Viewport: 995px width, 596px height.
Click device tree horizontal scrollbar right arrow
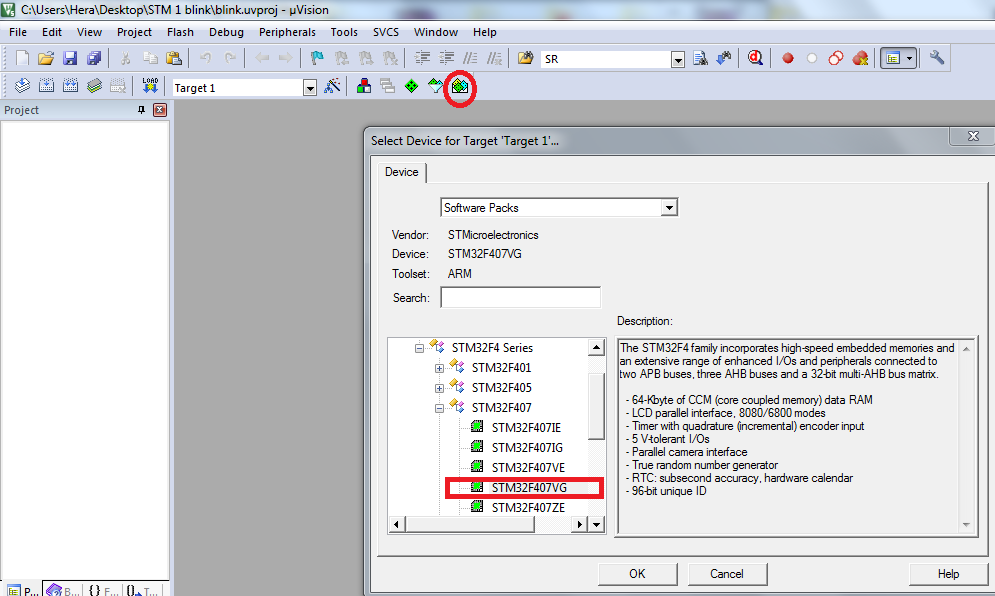[x=579, y=524]
